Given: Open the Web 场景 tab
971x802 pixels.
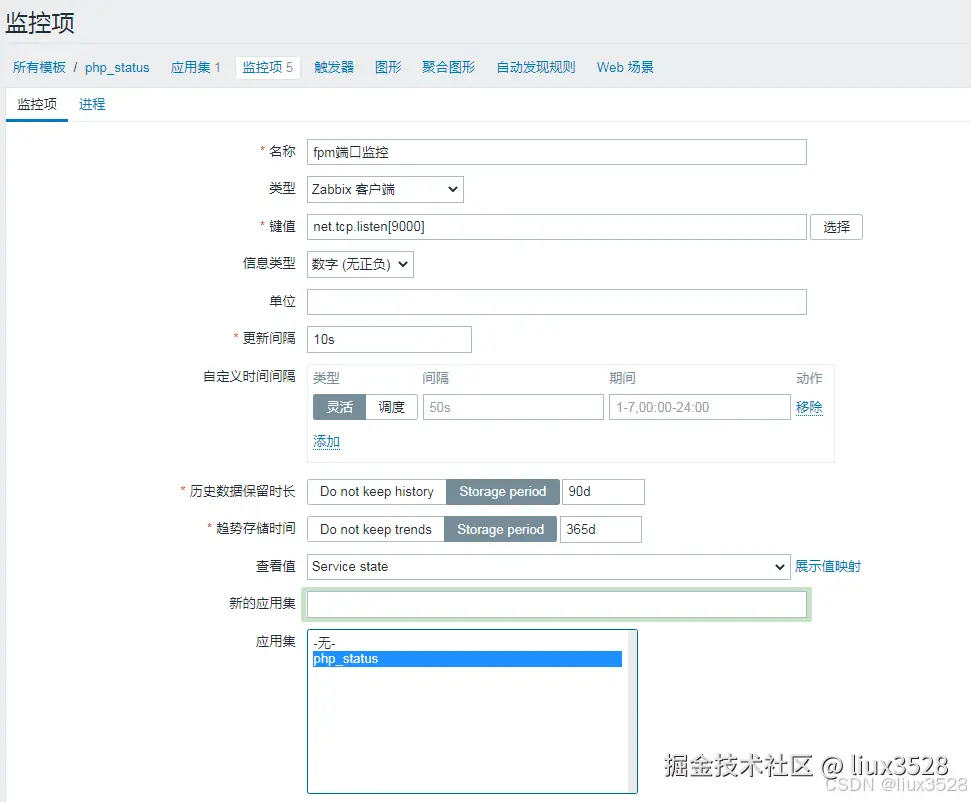Looking at the screenshot, I should [x=624, y=67].
